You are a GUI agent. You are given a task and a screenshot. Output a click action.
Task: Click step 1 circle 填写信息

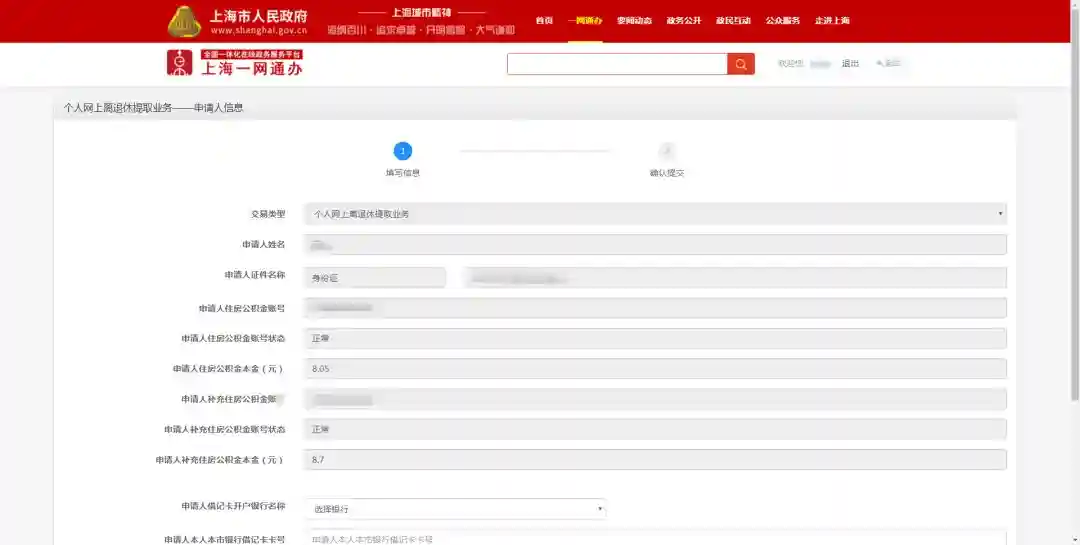pos(402,151)
